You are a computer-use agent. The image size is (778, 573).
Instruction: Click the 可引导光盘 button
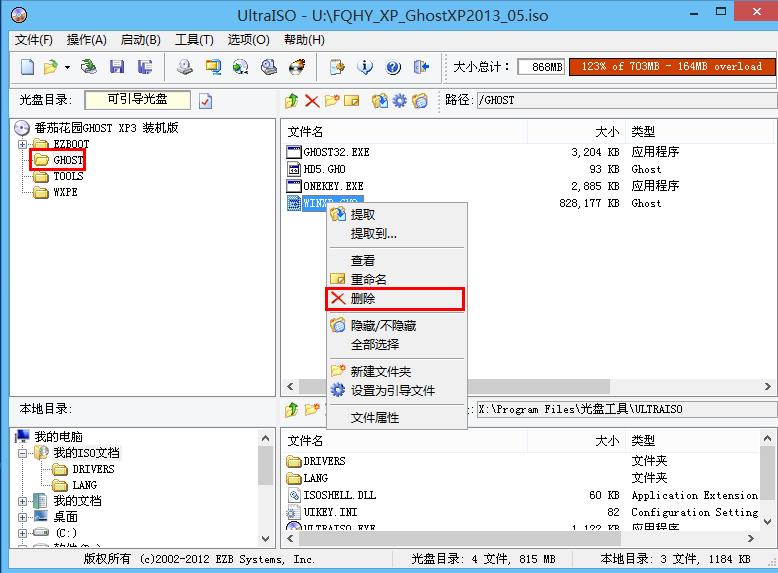(x=138, y=99)
